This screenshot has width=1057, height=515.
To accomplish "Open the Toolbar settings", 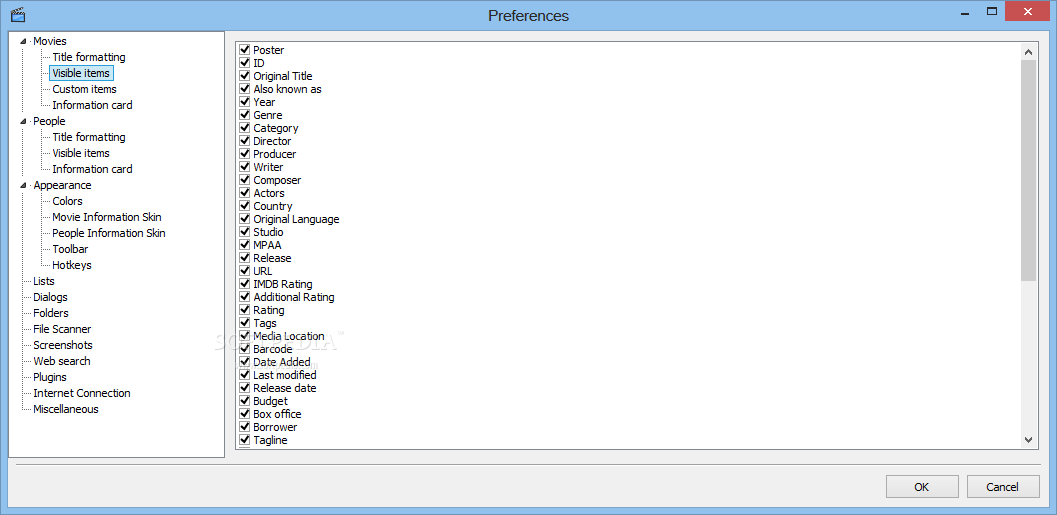I will tap(70, 249).
